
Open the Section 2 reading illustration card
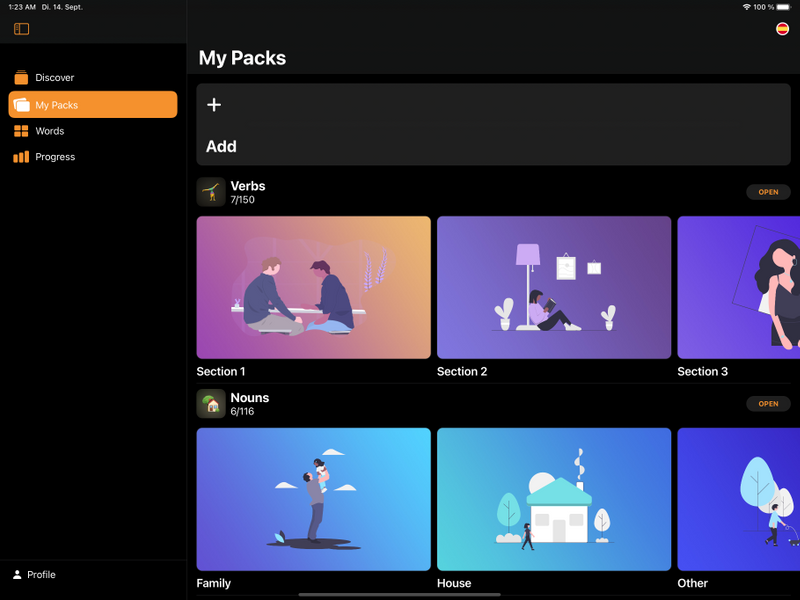point(554,287)
